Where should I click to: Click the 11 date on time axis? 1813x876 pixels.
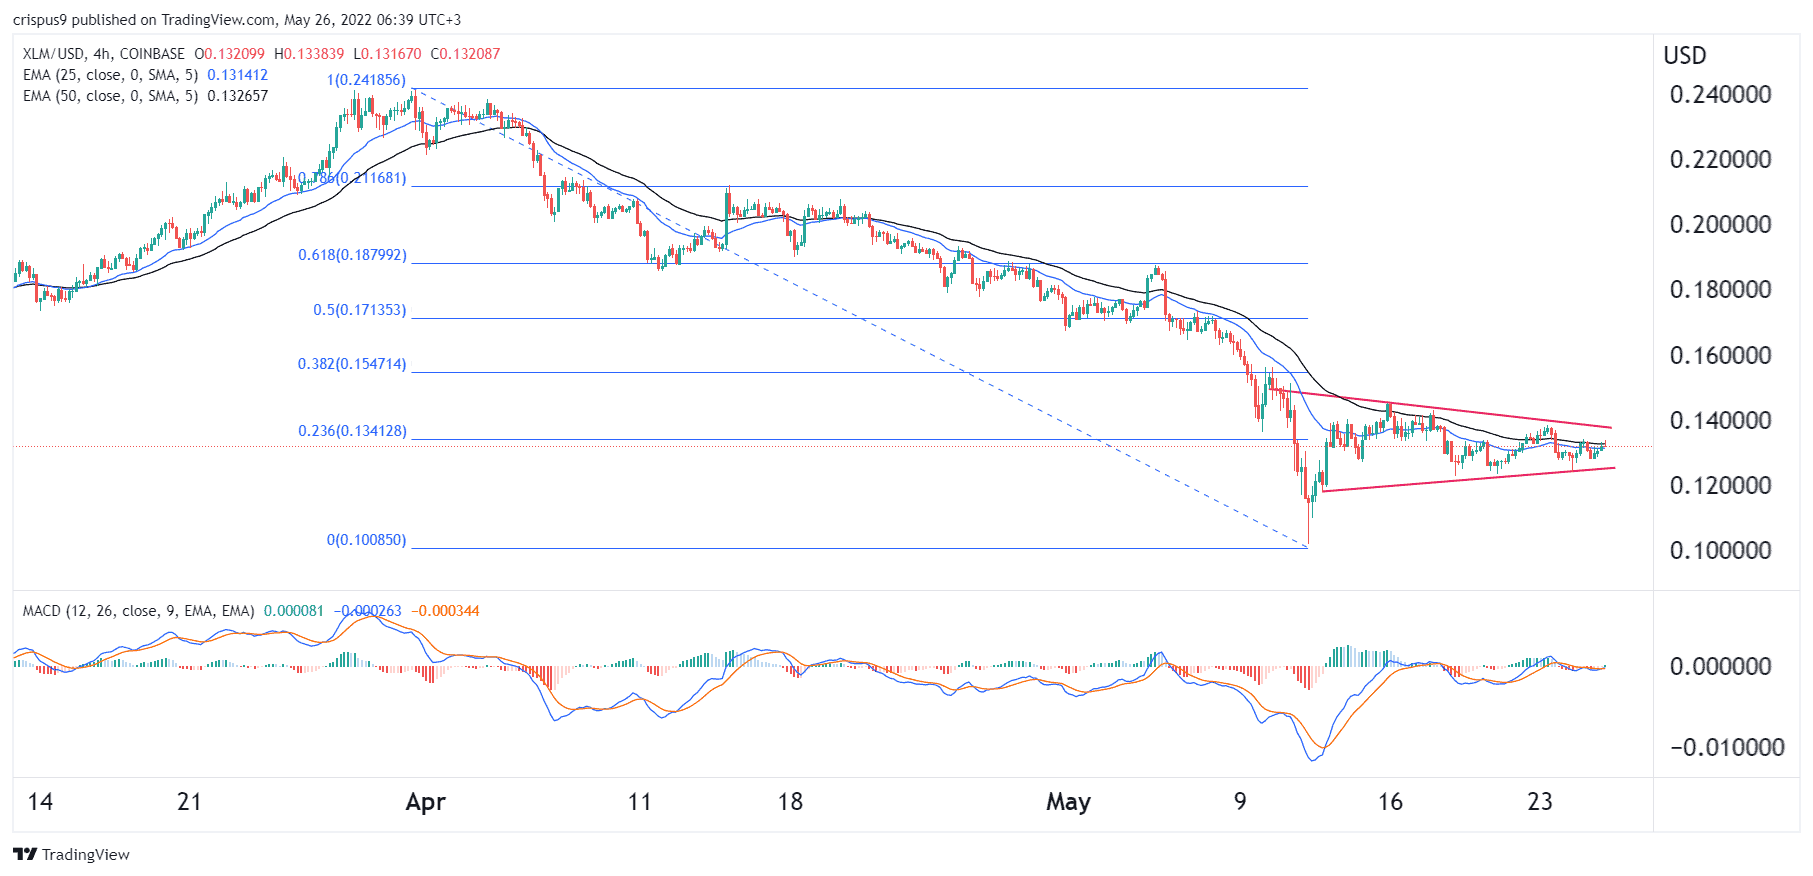point(639,802)
